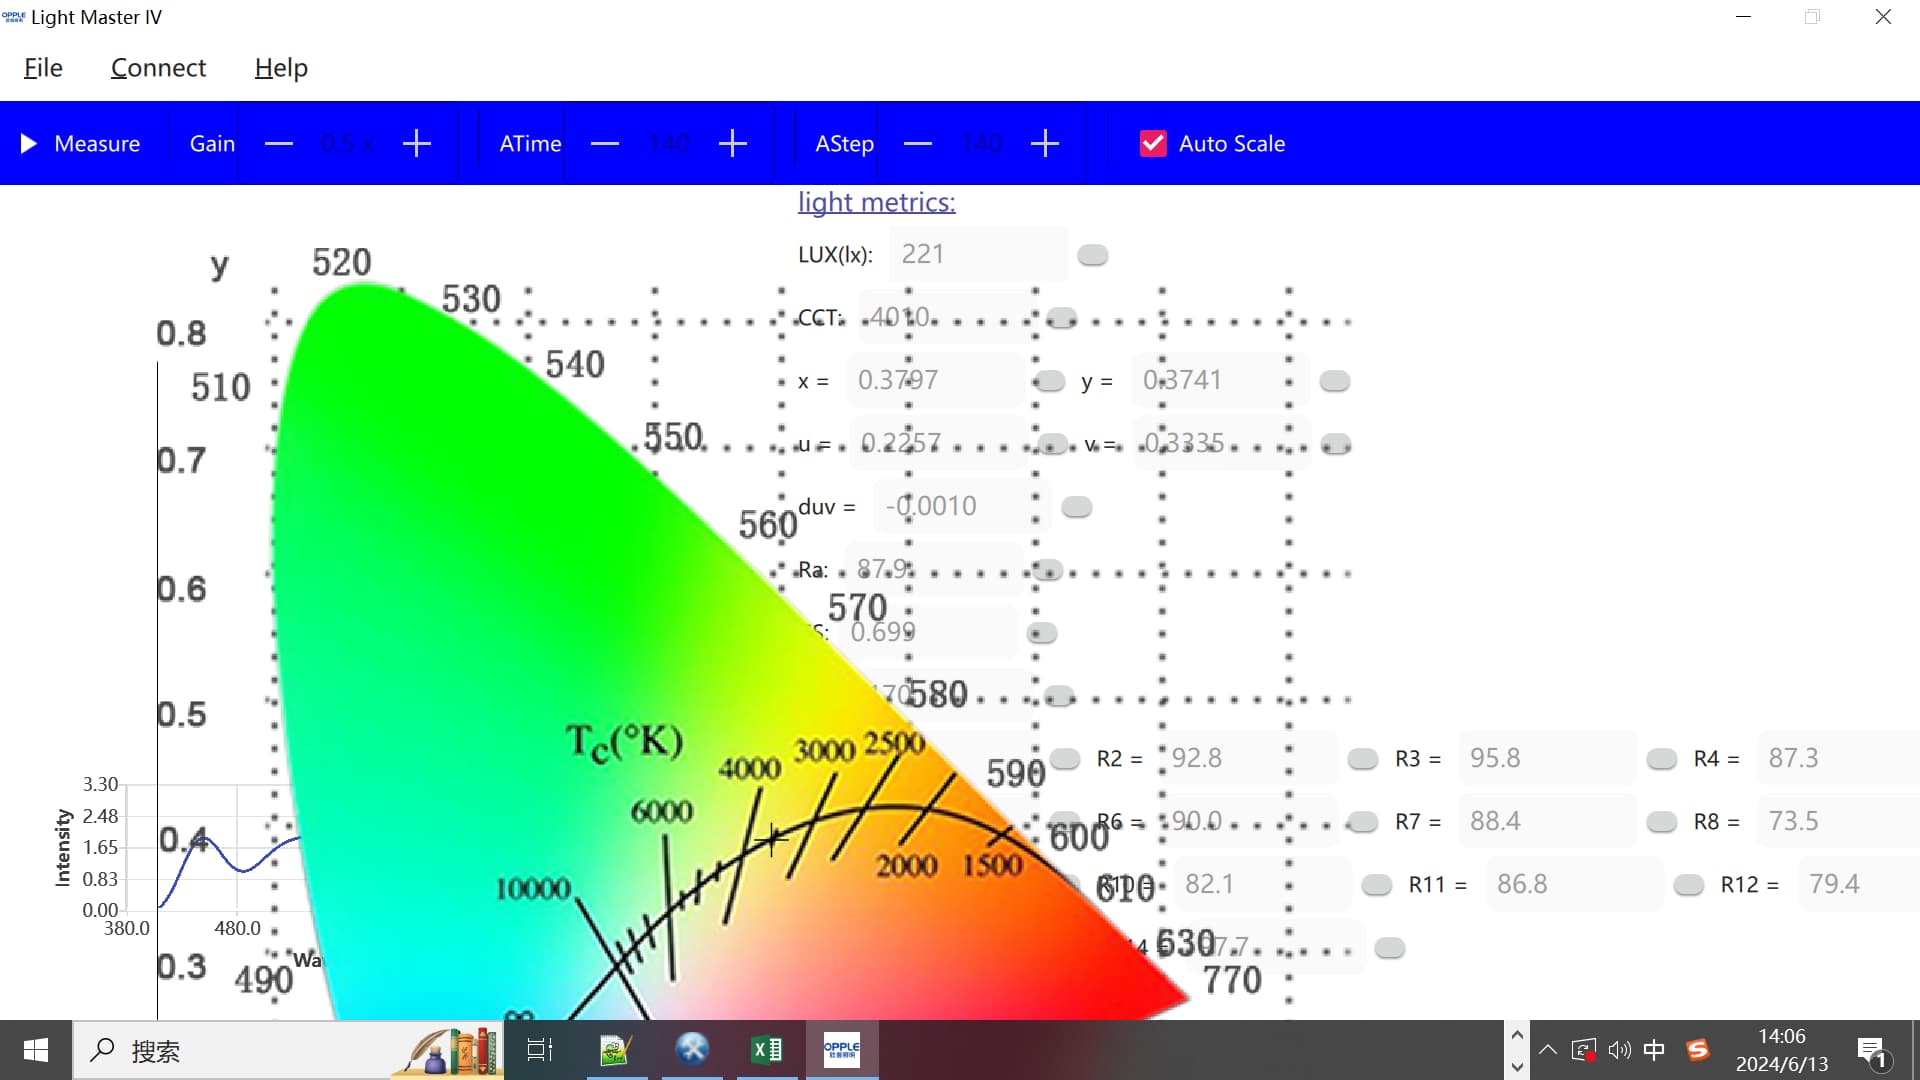Open the Connect menu
Screen dimensions: 1920x1080
pos(158,68)
